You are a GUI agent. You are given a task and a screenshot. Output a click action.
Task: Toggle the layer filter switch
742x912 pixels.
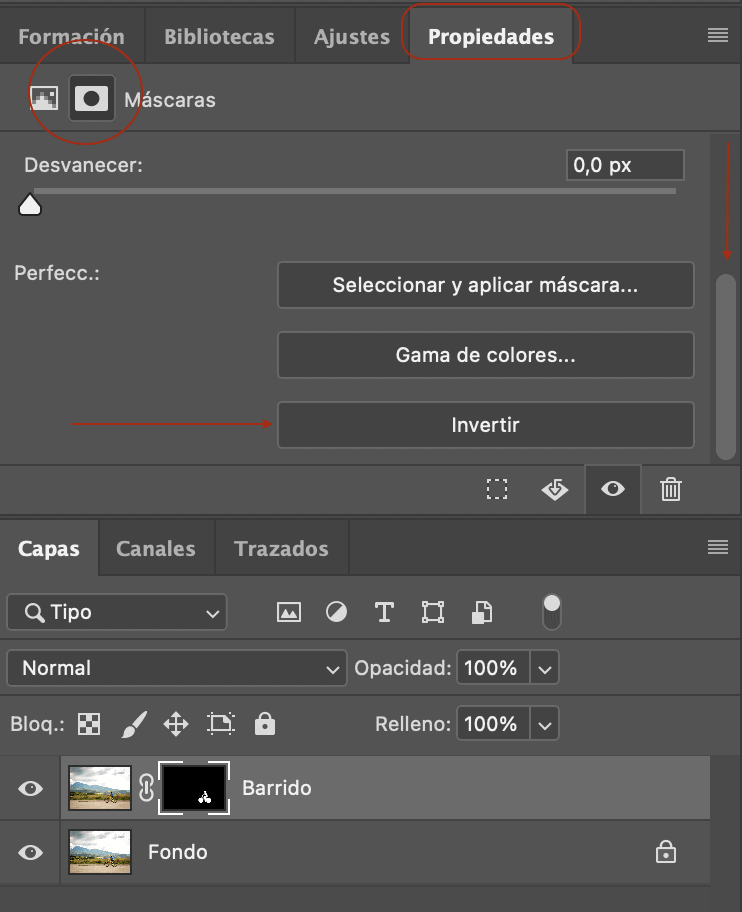(552, 612)
